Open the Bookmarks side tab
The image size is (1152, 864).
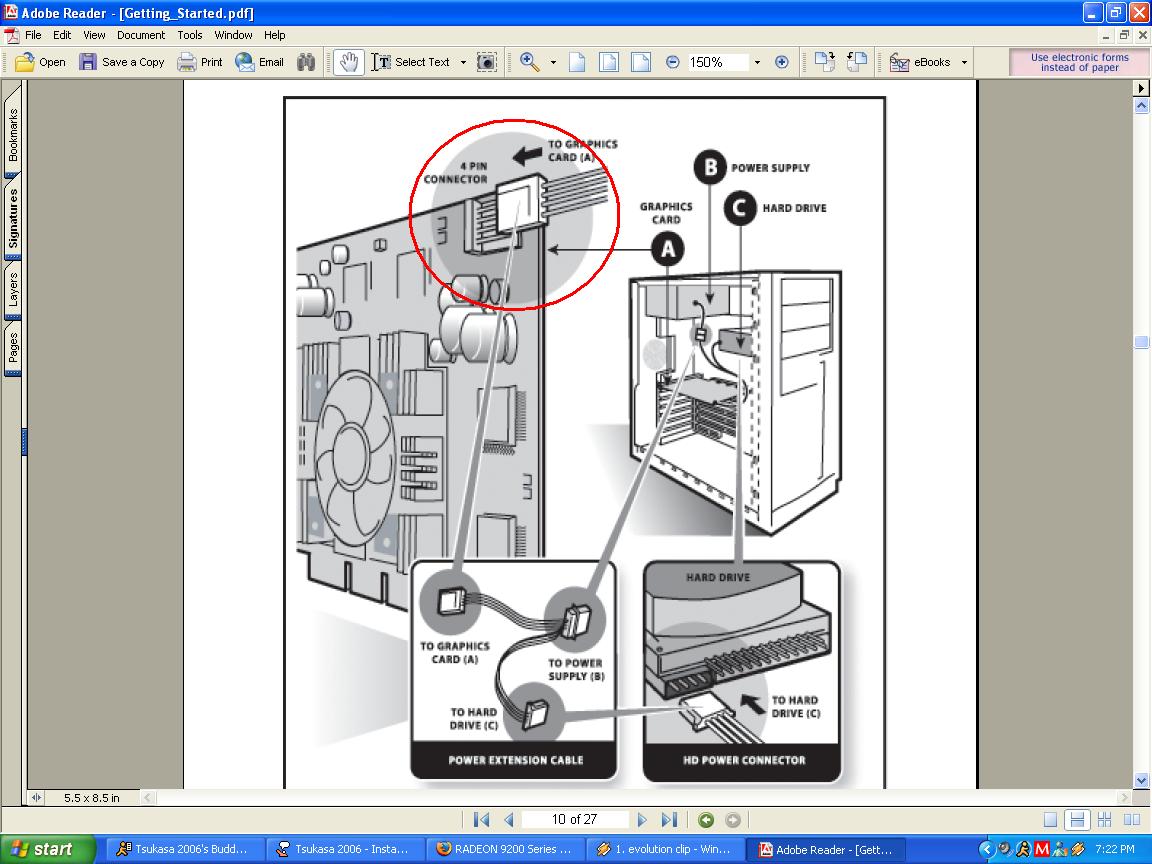[x=13, y=135]
